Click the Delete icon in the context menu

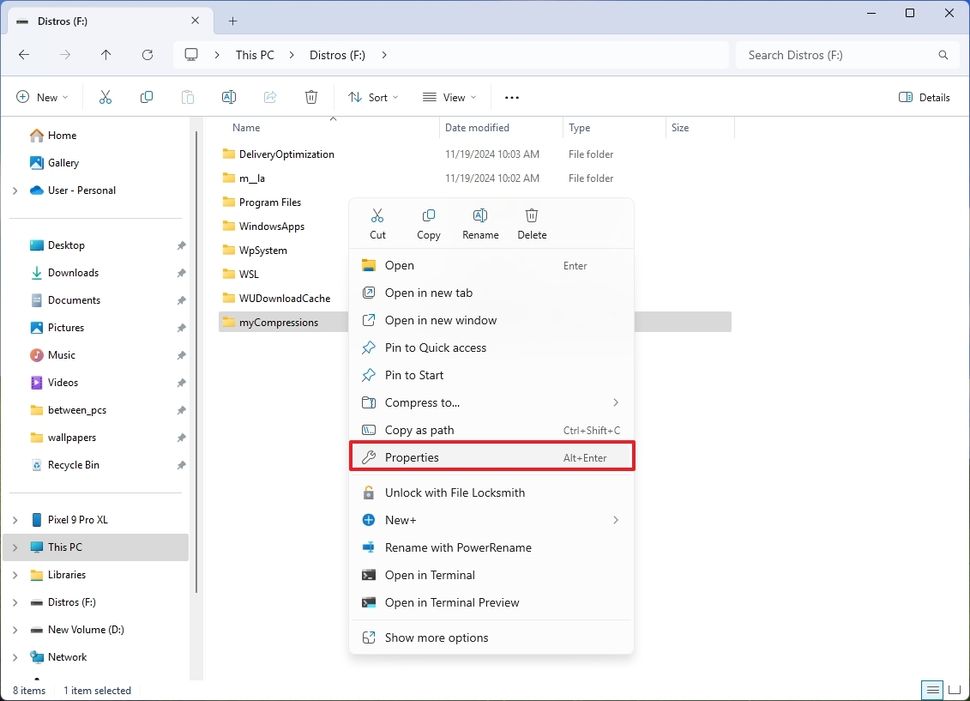click(x=531, y=222)
